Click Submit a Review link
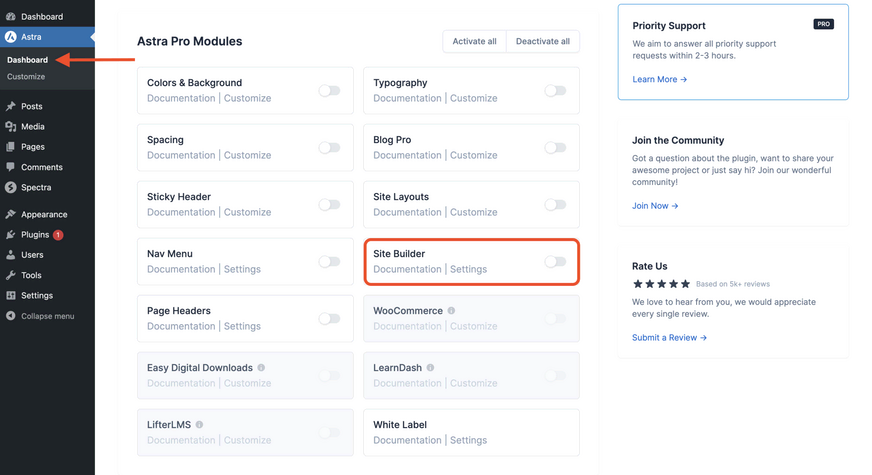Screen dimensions: 872x475 (x=669, y=338)
